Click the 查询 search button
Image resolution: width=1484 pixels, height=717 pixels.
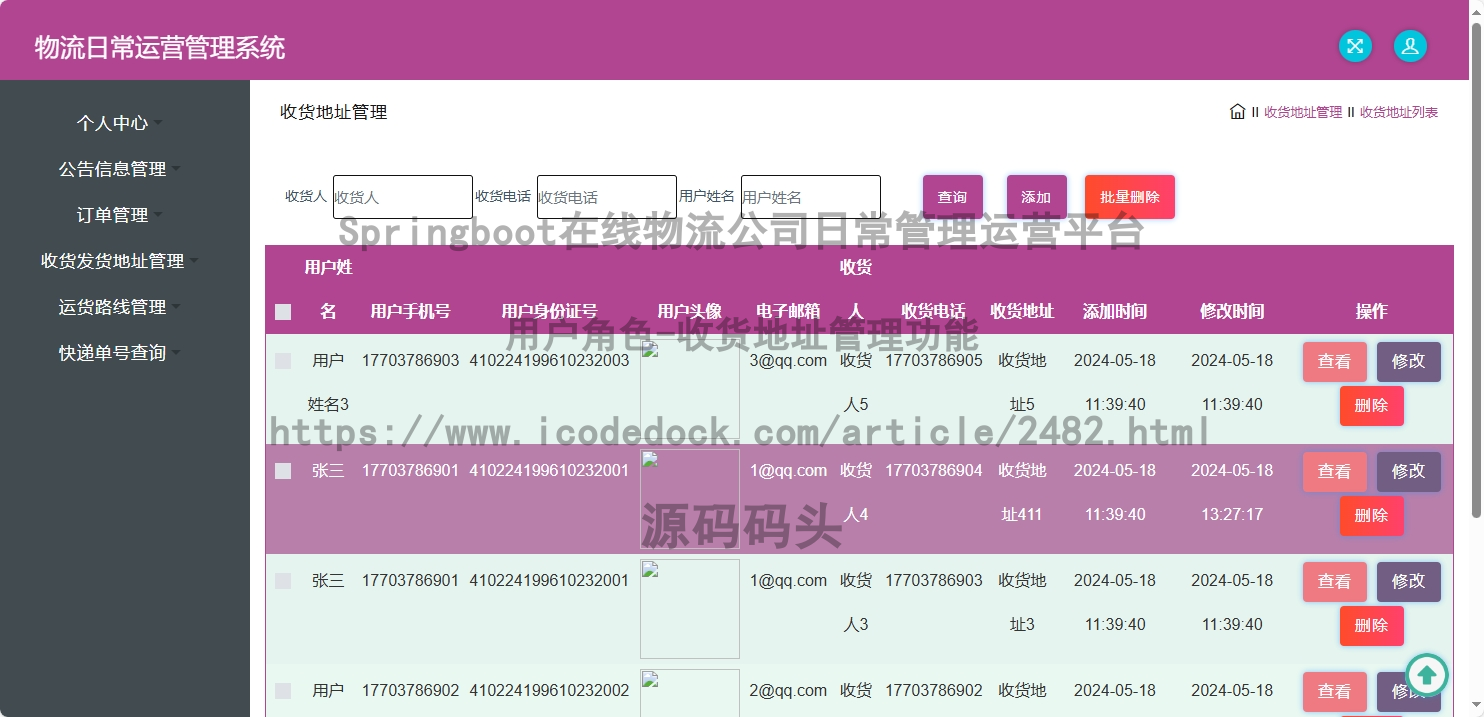click(x=953, y=197)
